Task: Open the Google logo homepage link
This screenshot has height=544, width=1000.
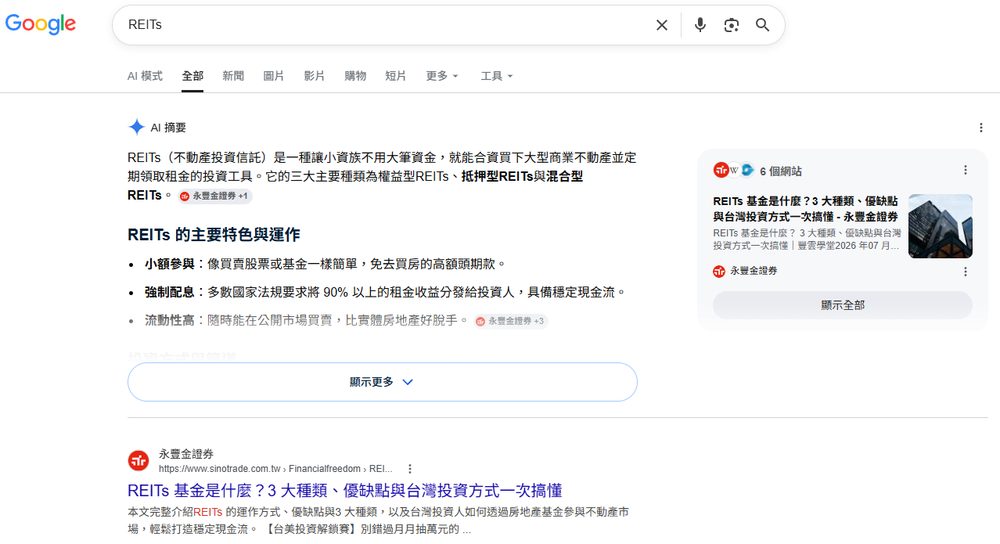Action: coord(40,24)
